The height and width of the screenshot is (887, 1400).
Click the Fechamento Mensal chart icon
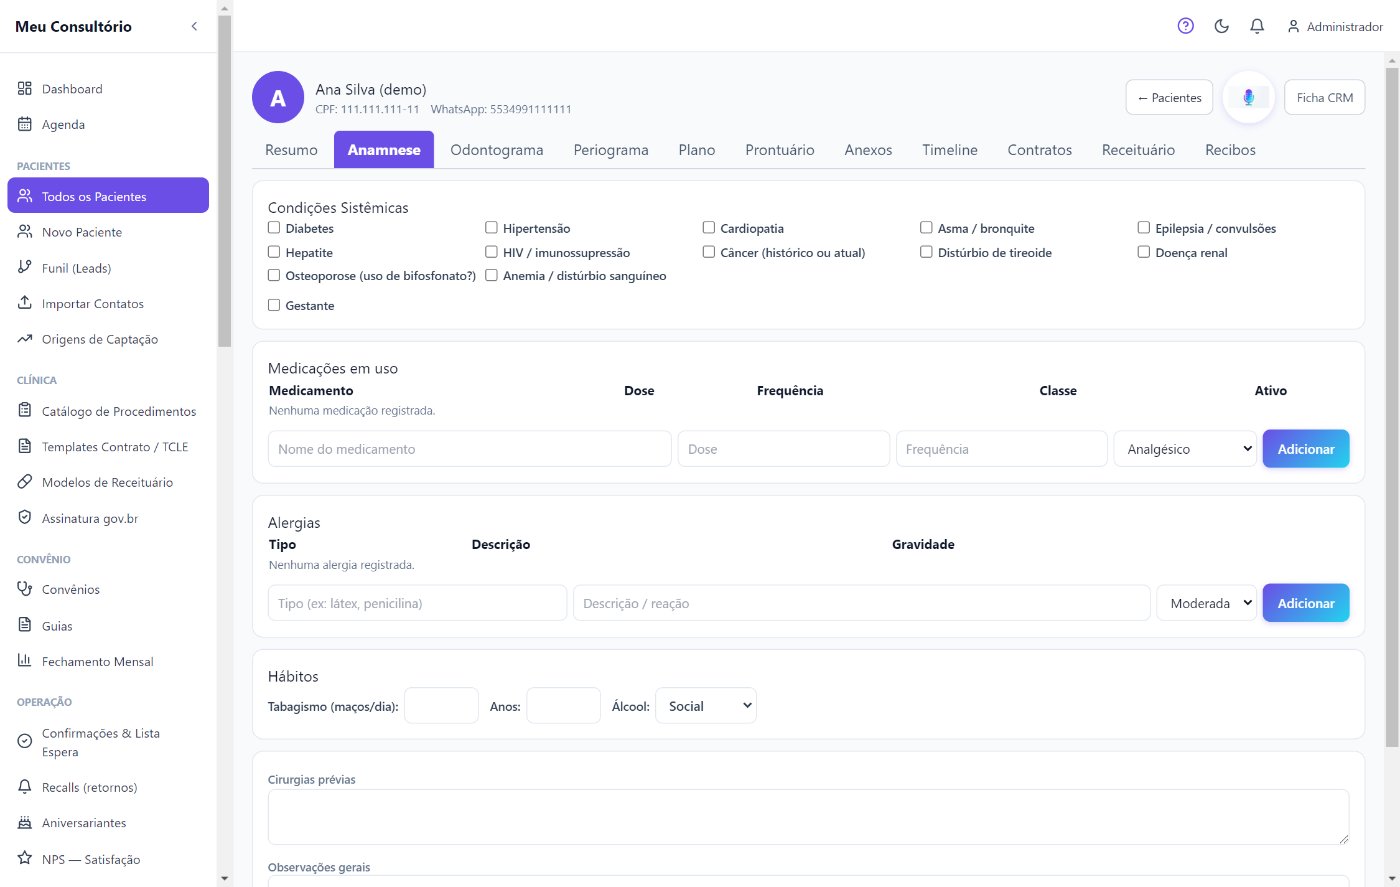coord(25,661)
